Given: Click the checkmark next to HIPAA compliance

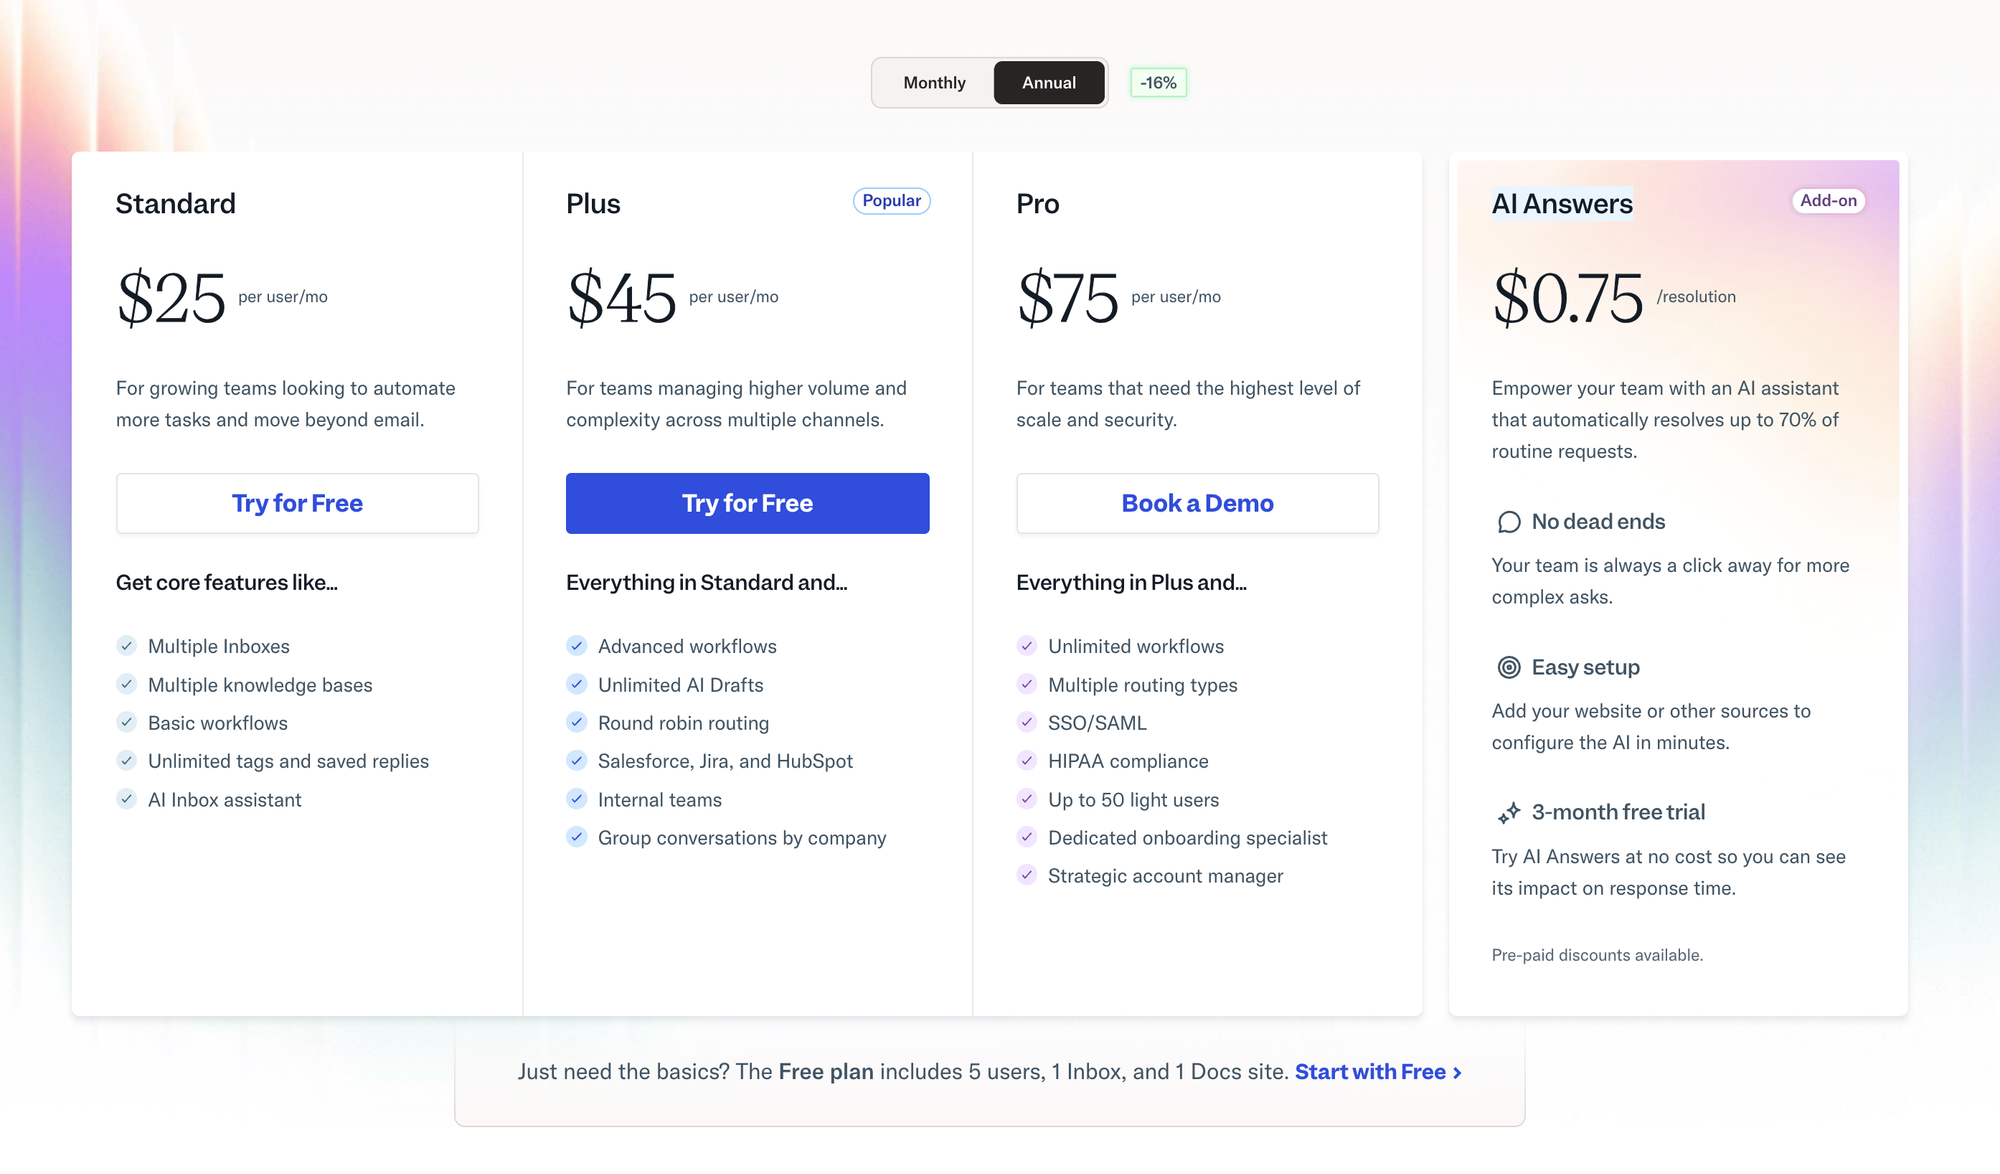Looking at the screenshot, I should pyautogui.click(x=1027, y=761).
